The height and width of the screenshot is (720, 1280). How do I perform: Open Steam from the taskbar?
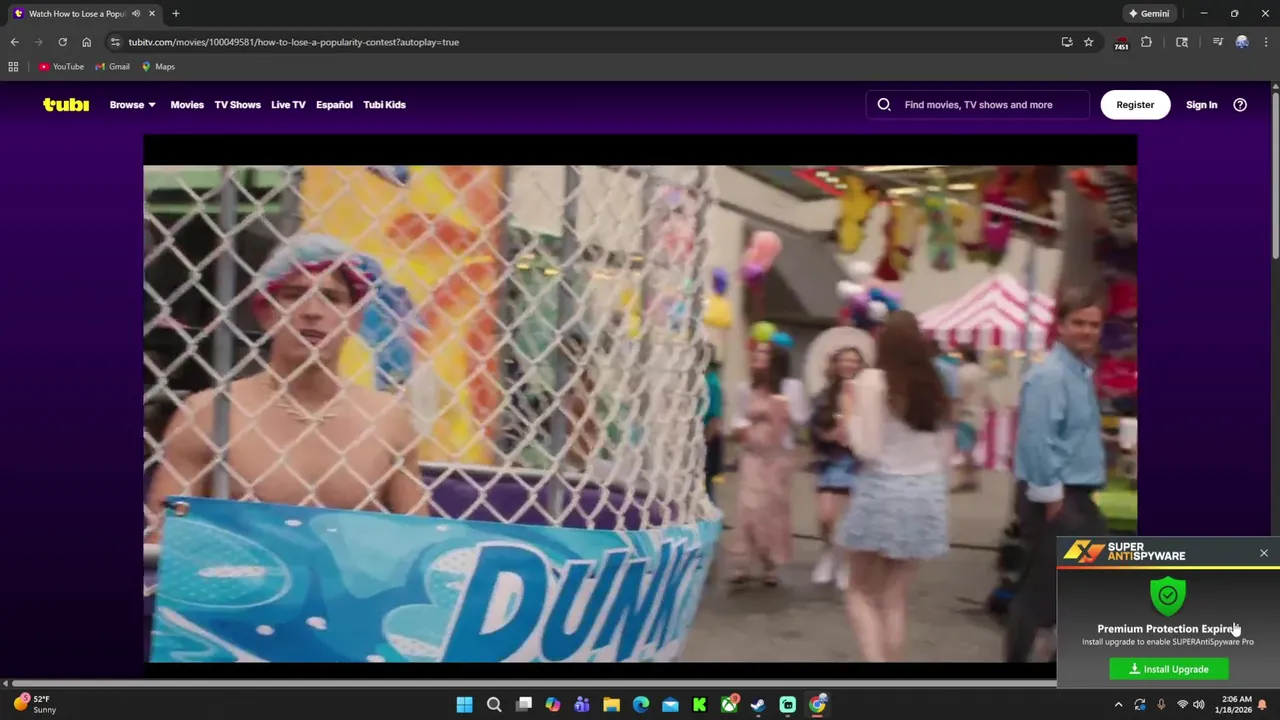coord(758,704)
